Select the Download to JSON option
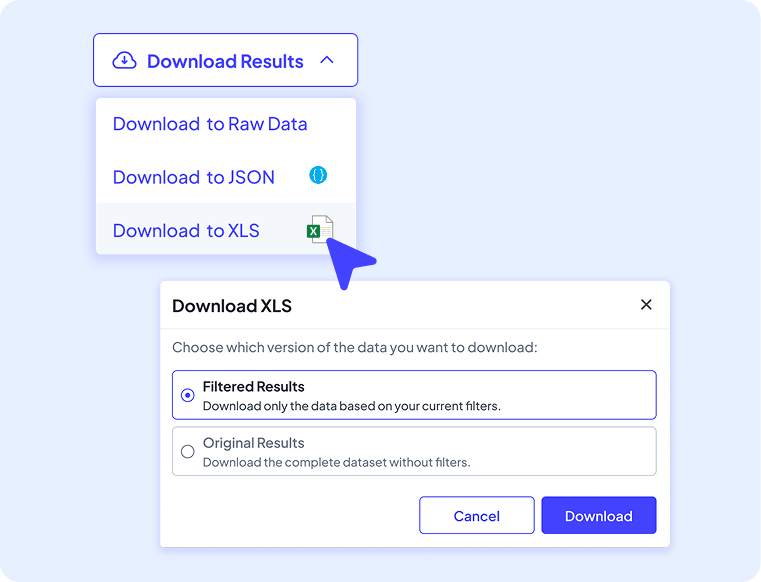Viewport: 761px width, 582px height. click(x=194, y=177)
